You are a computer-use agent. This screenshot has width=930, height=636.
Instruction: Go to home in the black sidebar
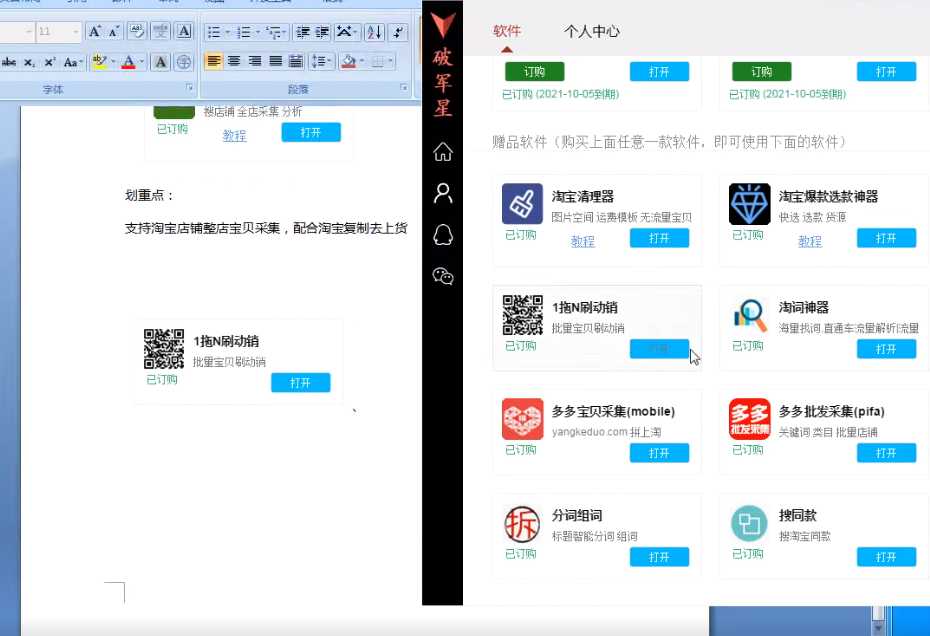(442, 152)
